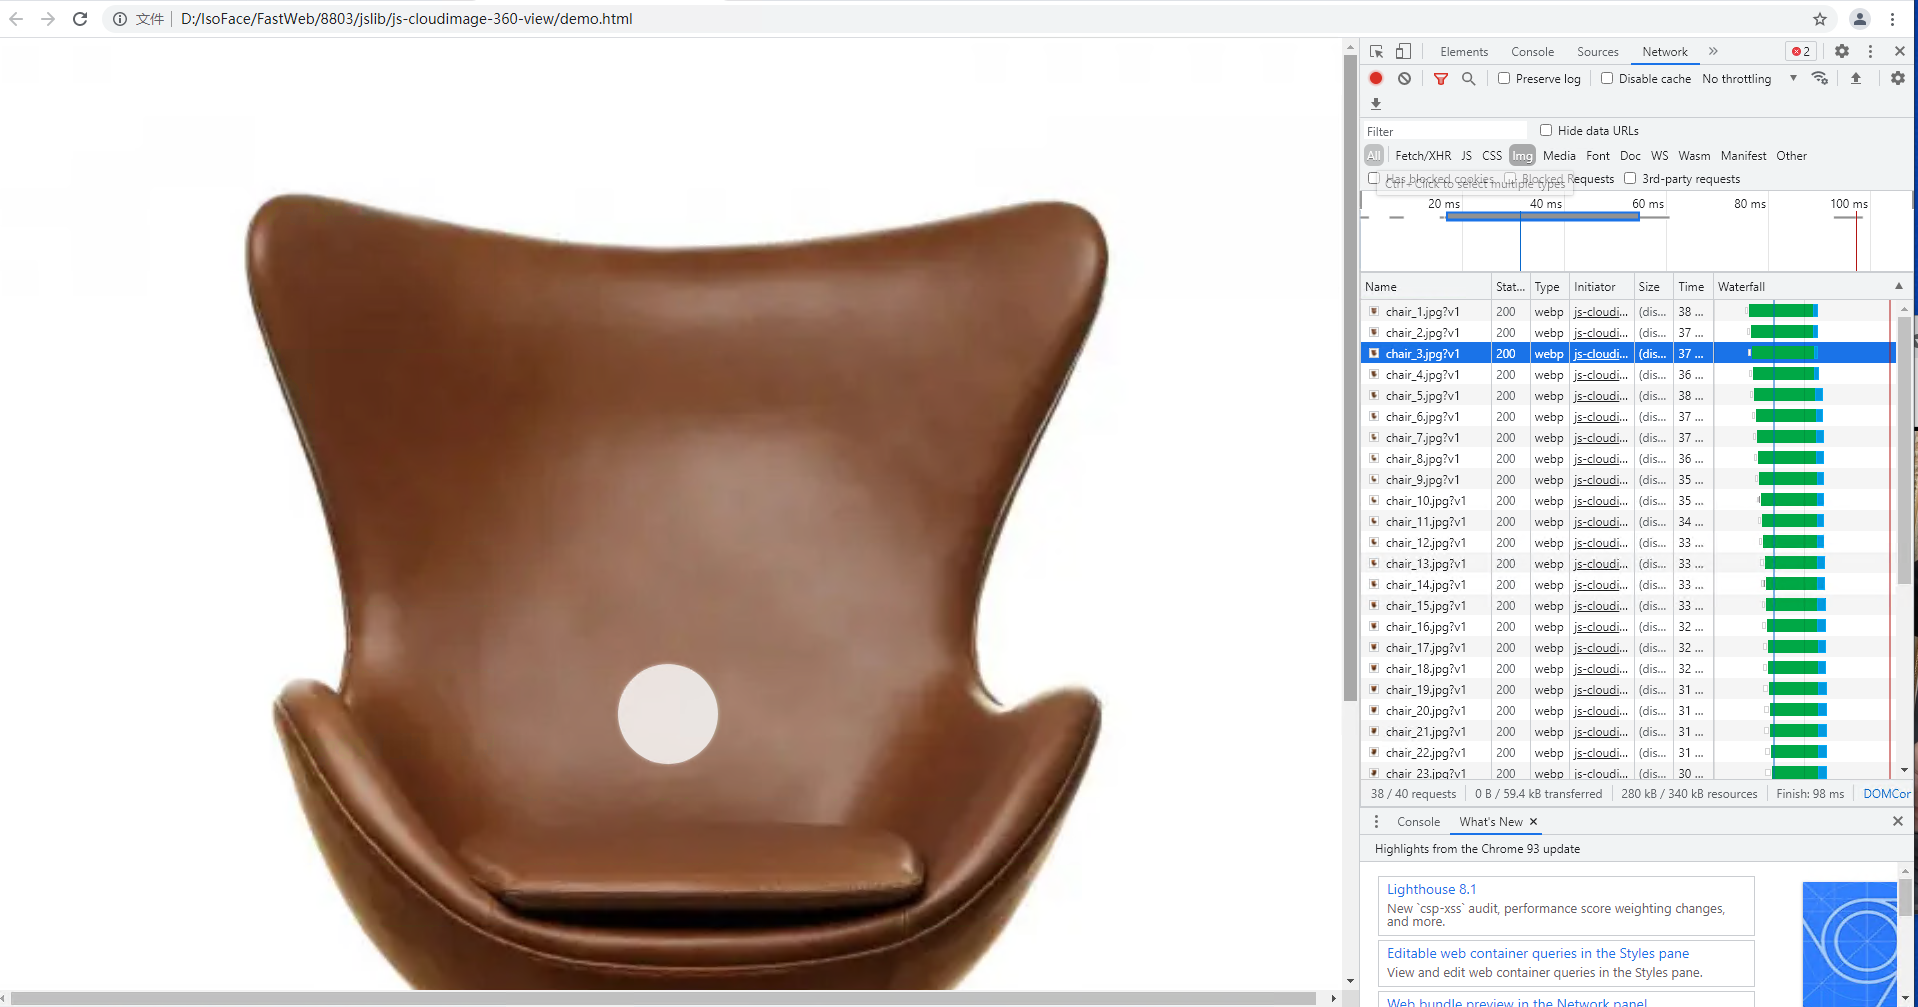The image size is (1918, 1007).
Task: Select the chair_3.jpg?v1 request row
Action: [1628, 353]
